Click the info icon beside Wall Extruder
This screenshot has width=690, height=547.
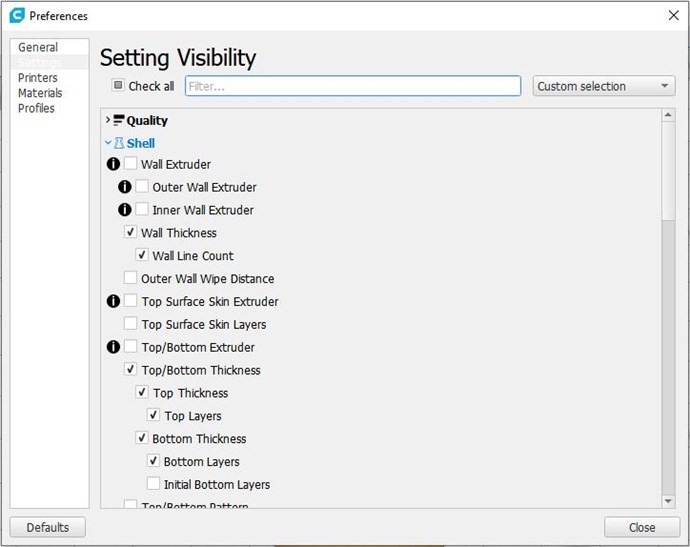113,164
